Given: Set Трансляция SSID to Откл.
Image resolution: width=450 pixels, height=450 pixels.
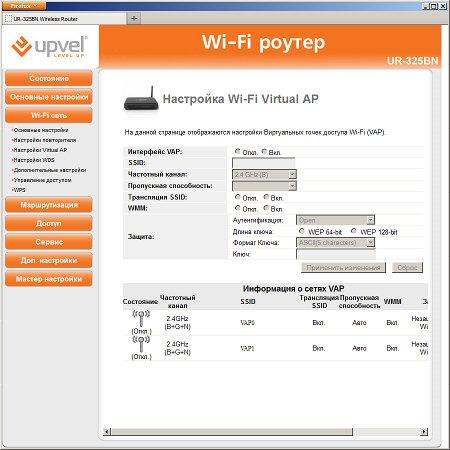Looking at the screenshot, I should coord(237,197).
